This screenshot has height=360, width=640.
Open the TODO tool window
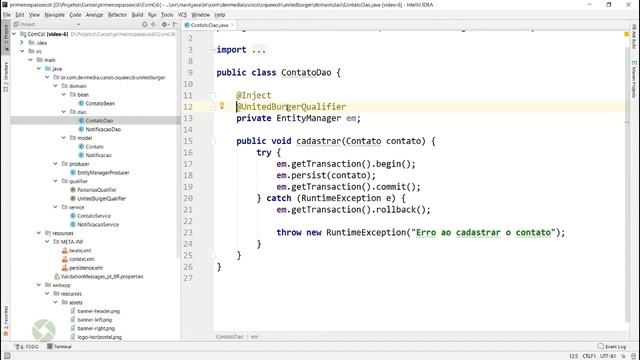[27, 347]
